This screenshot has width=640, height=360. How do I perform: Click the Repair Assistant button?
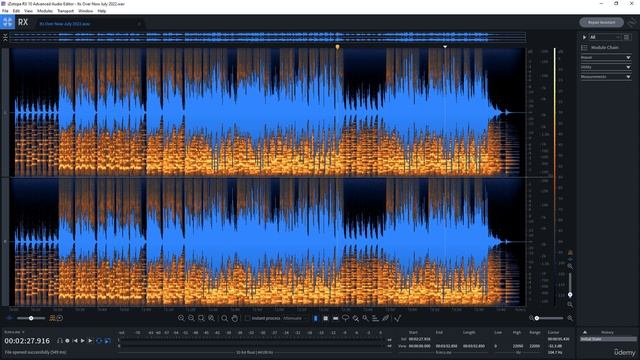tap(601, 22)
